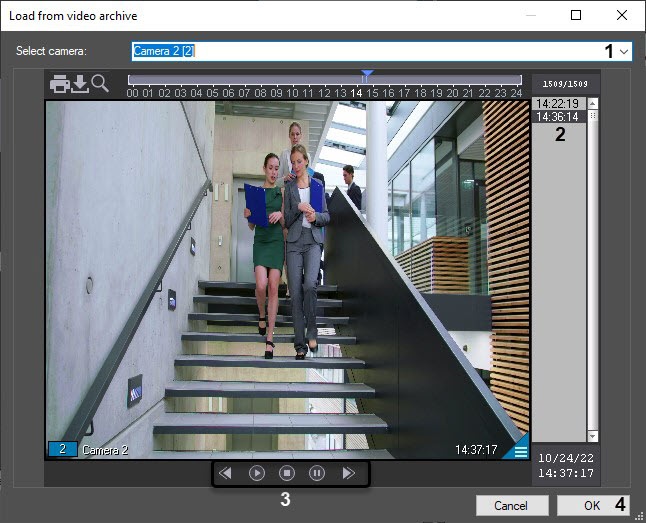Step forward to the next frame
Viewport: 646px width, 523px height.
pos(348,473)
